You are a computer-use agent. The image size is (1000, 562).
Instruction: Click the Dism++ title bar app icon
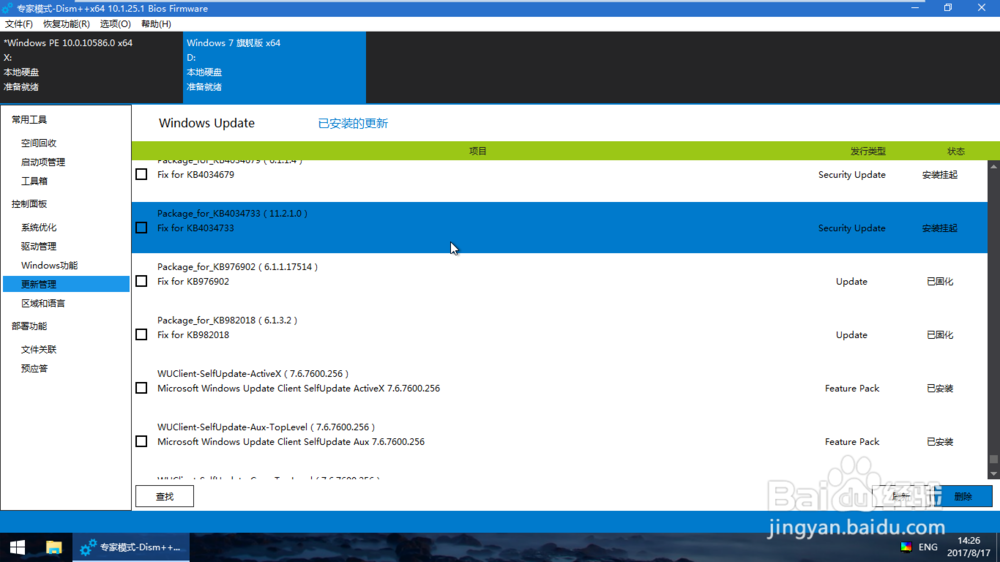click(8, 8)
